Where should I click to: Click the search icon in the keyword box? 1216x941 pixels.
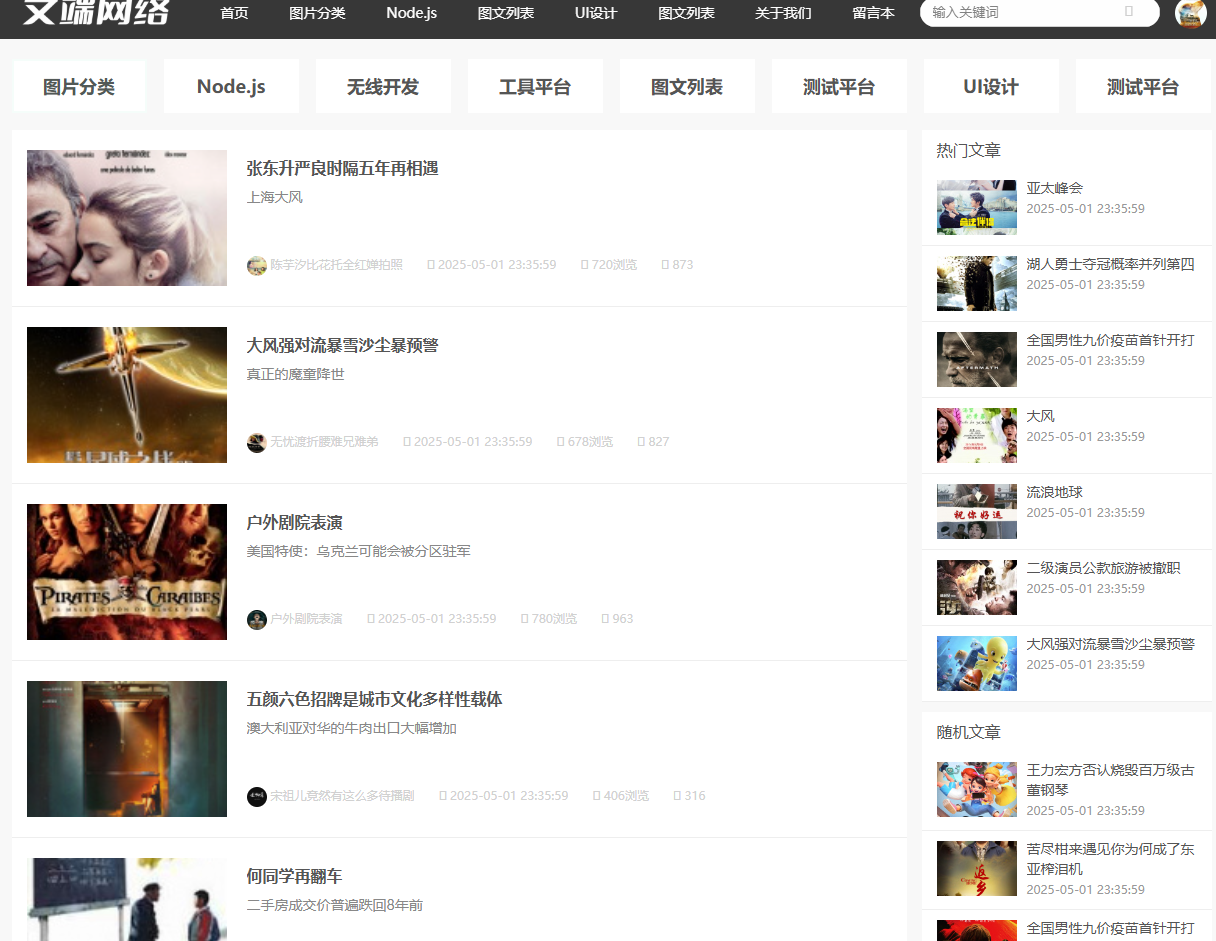(x=1129, y=12)
